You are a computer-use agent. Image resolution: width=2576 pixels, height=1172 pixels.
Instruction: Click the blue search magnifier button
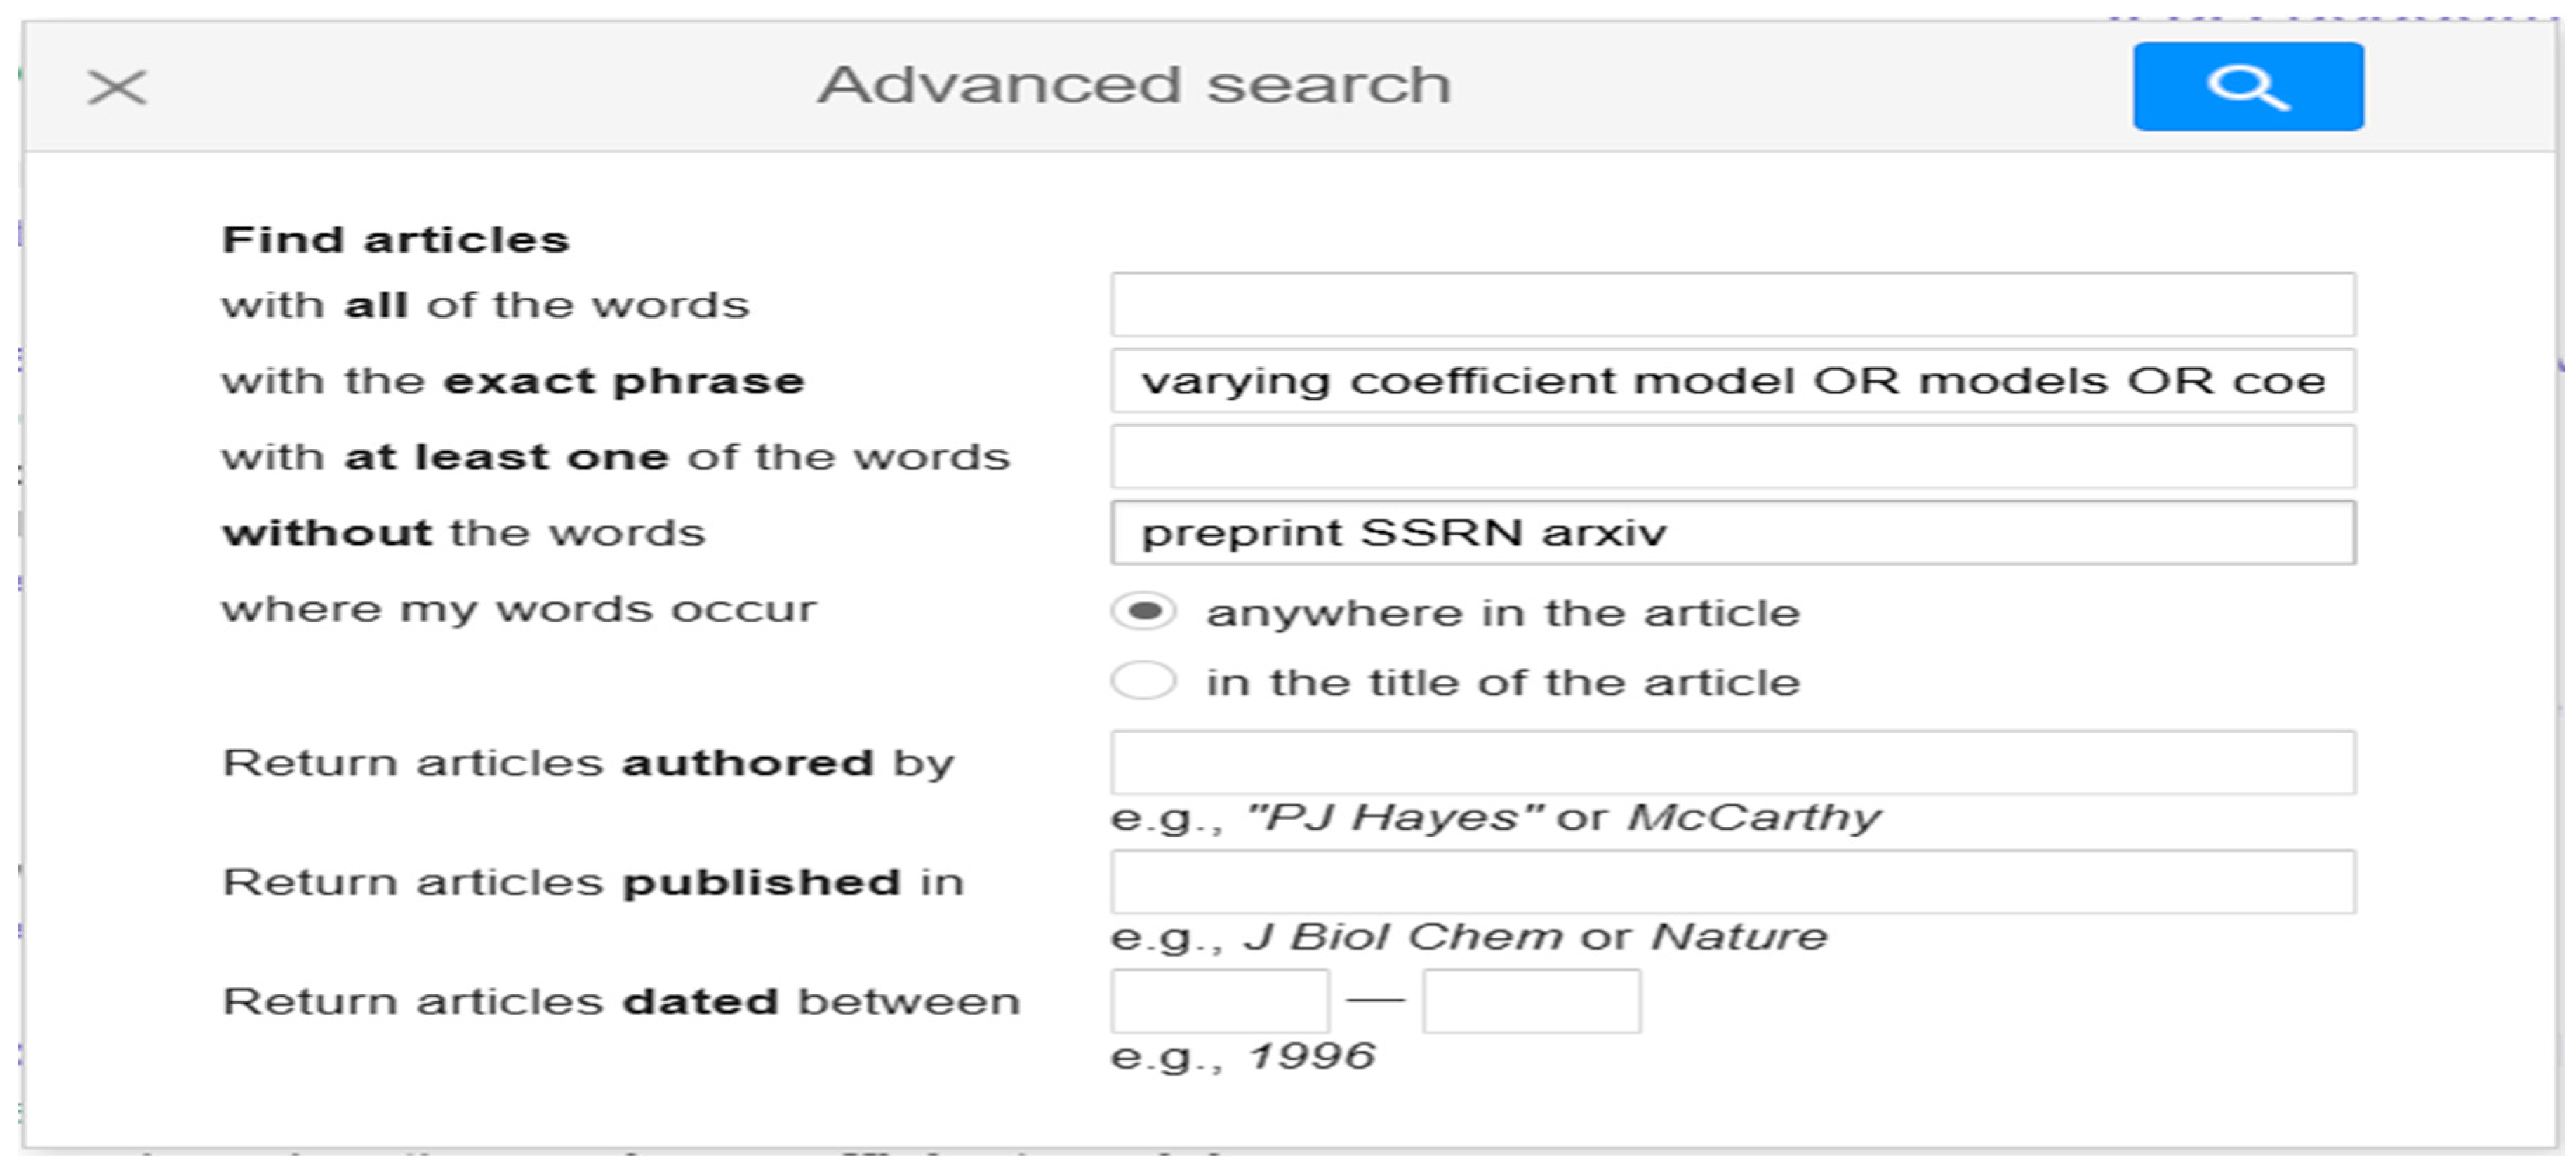(2247, 87)
